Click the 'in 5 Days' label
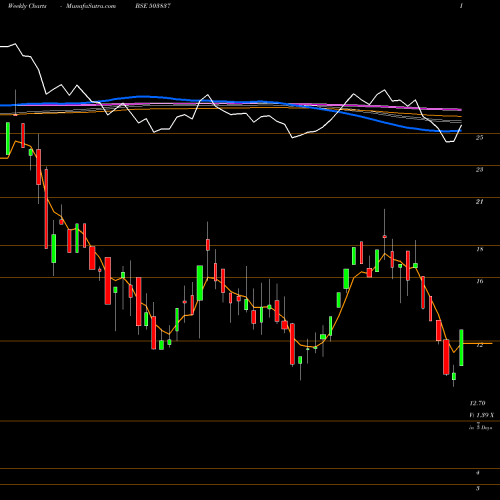Screen dimensions: 500x500 (x=480, y=427)
